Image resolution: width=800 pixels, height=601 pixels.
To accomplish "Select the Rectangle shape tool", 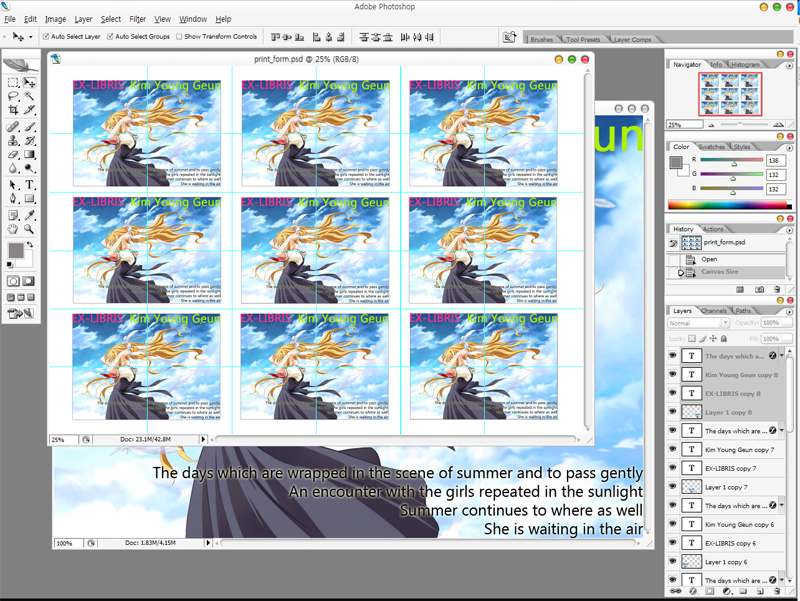I will [x=29, y=198].
